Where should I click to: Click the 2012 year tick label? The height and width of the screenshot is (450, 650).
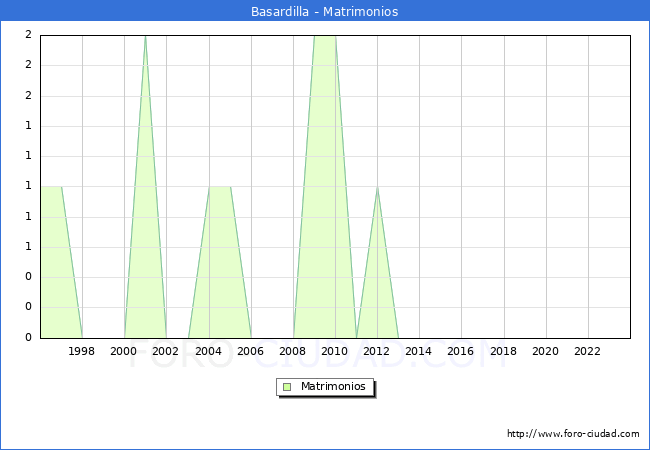tap(377, 351)
